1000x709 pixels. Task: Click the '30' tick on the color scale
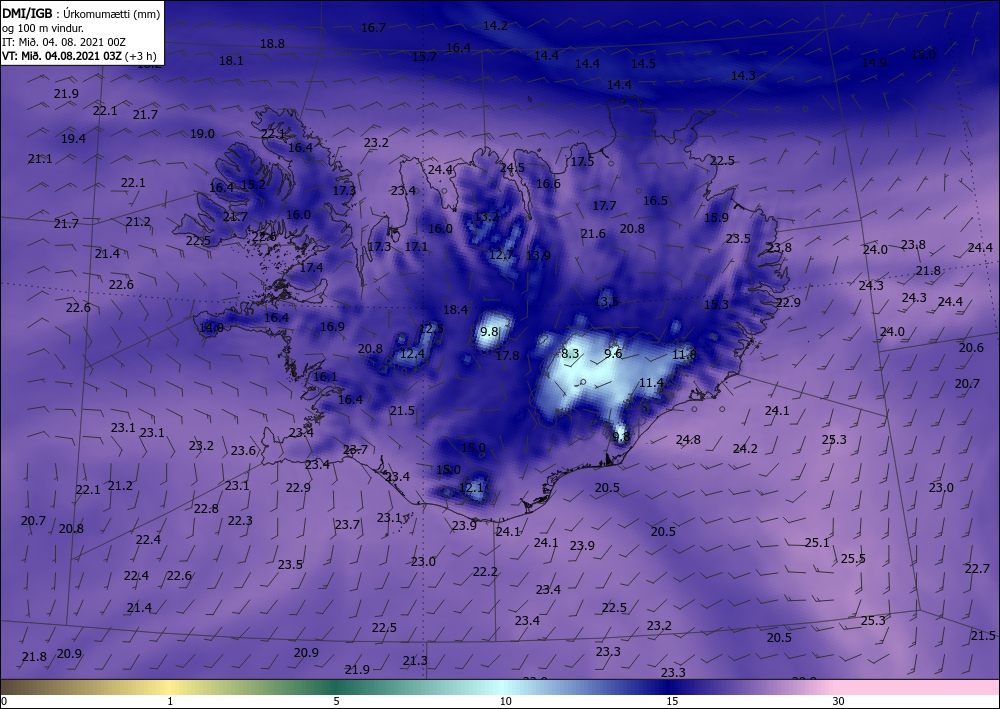[838, 701]
